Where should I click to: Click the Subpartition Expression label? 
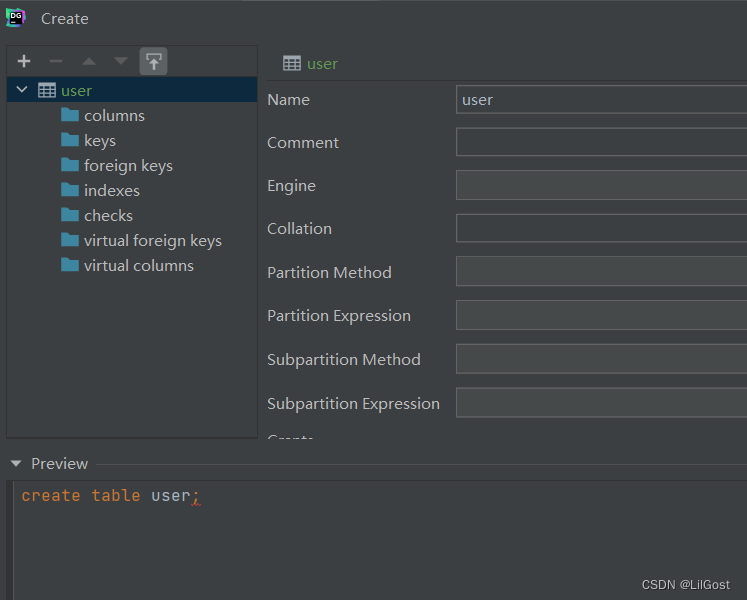tap(353, 404)
